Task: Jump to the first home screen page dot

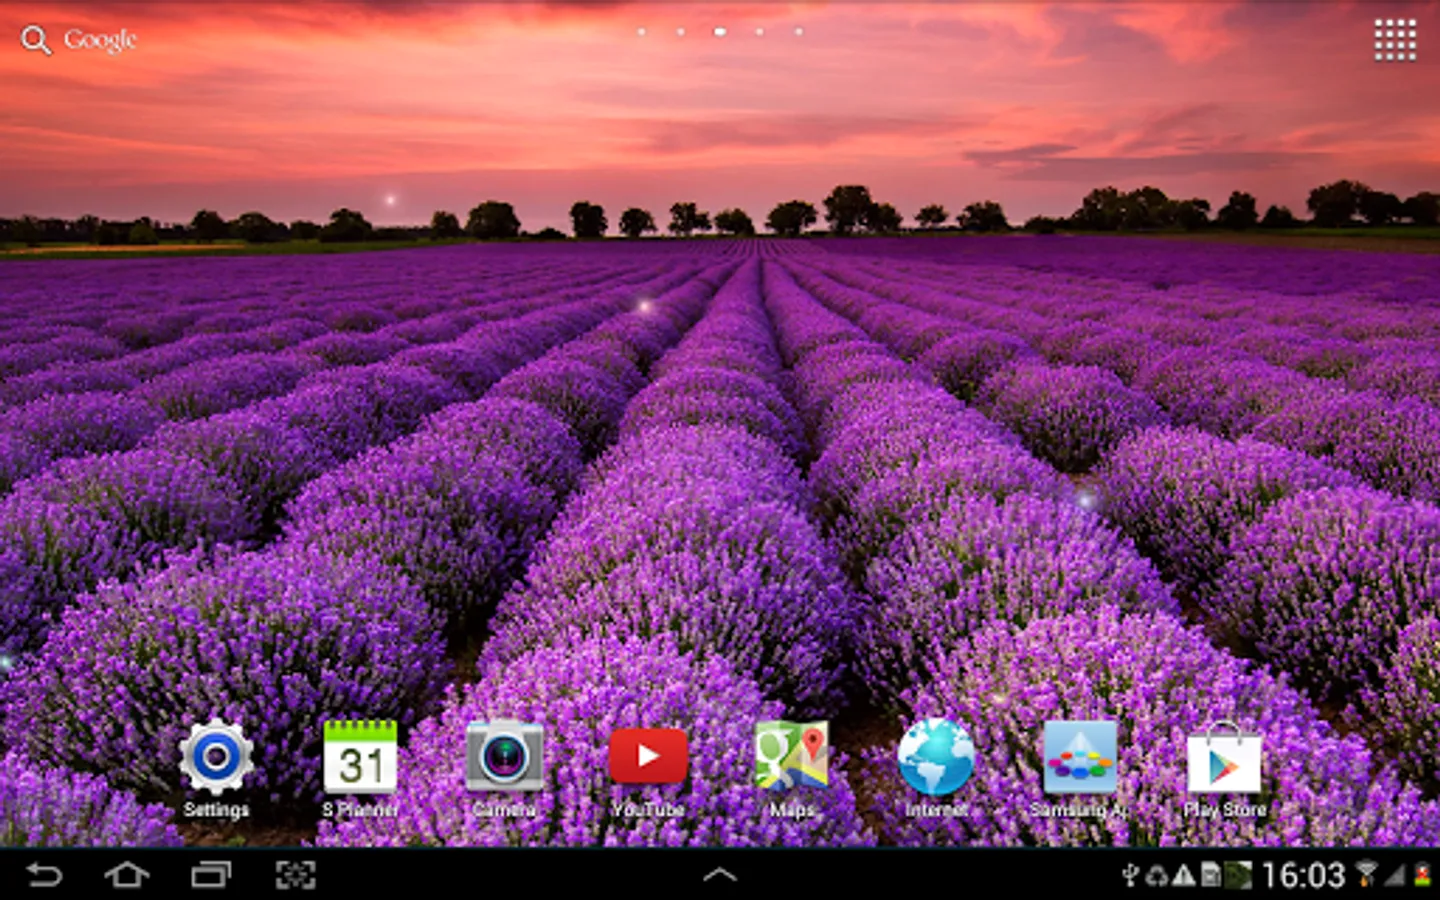Action: [x=641, y=32]
